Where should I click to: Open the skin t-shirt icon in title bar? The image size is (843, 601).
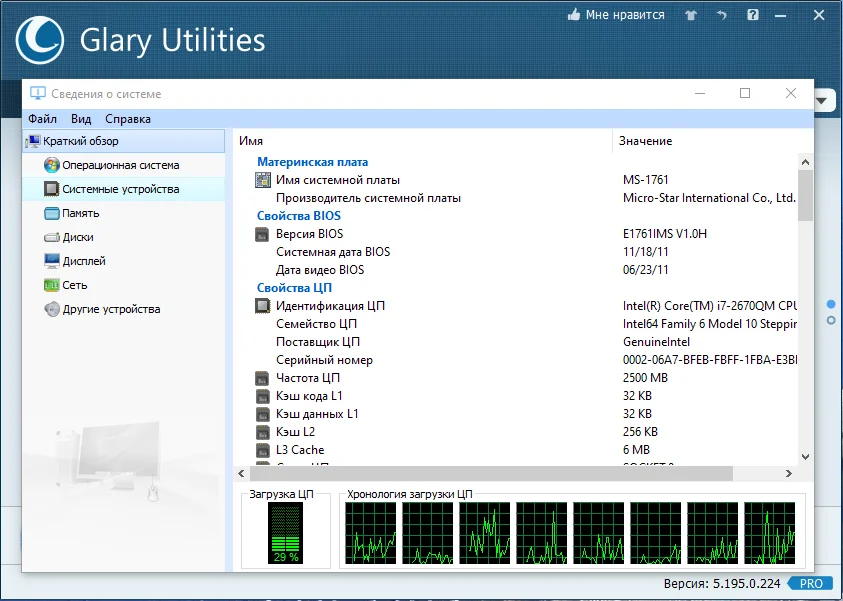pos(691,15)
